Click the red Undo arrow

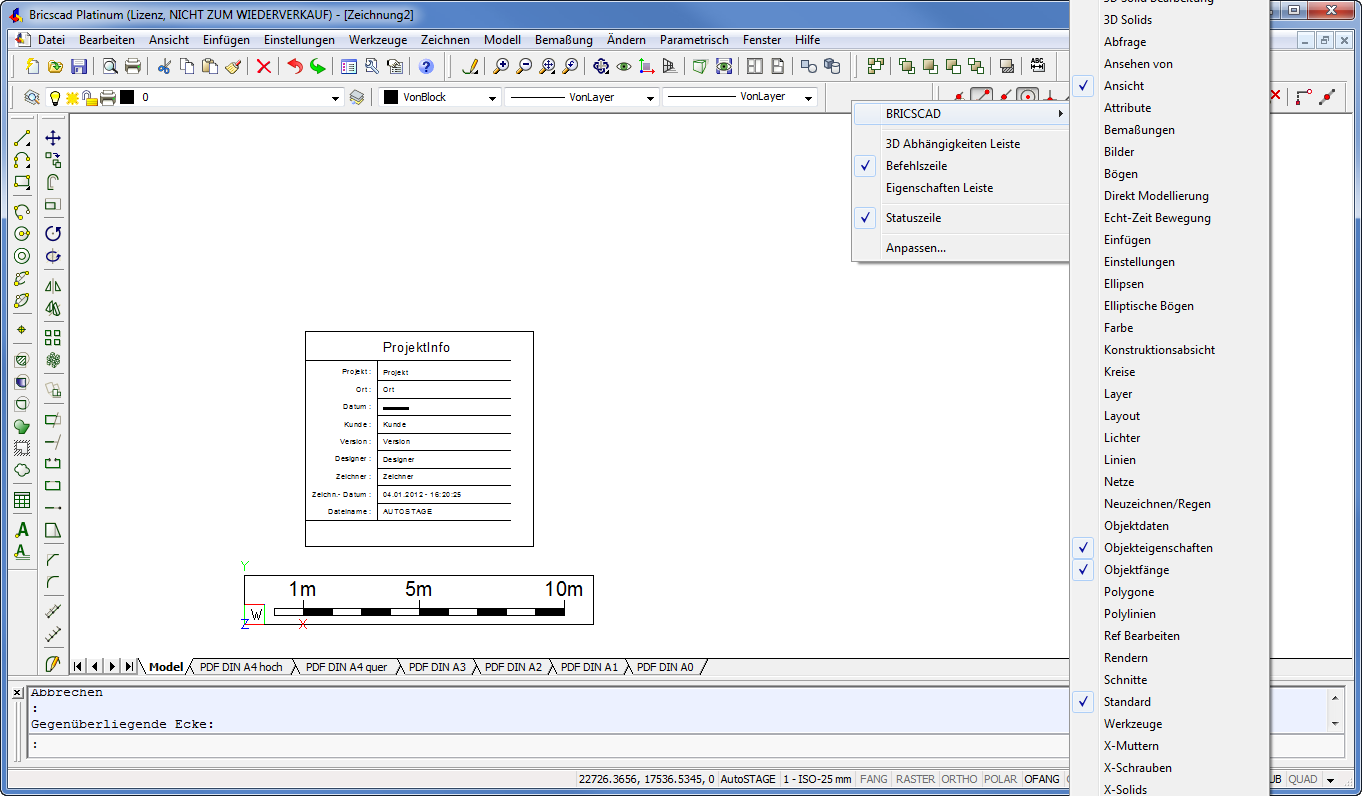pyautogui.click(x=295, y=67)
